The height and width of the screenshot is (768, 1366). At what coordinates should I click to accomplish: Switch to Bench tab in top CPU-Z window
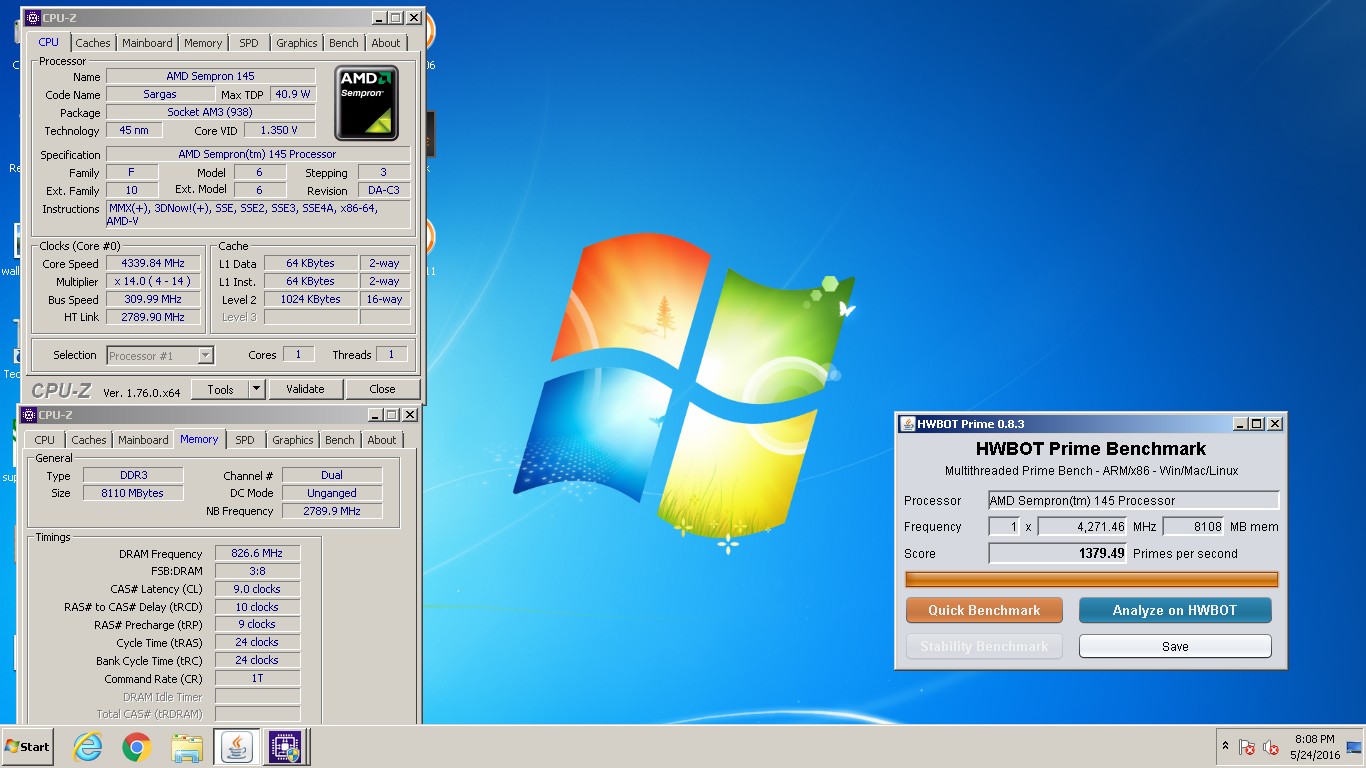(x=344, y=43)
